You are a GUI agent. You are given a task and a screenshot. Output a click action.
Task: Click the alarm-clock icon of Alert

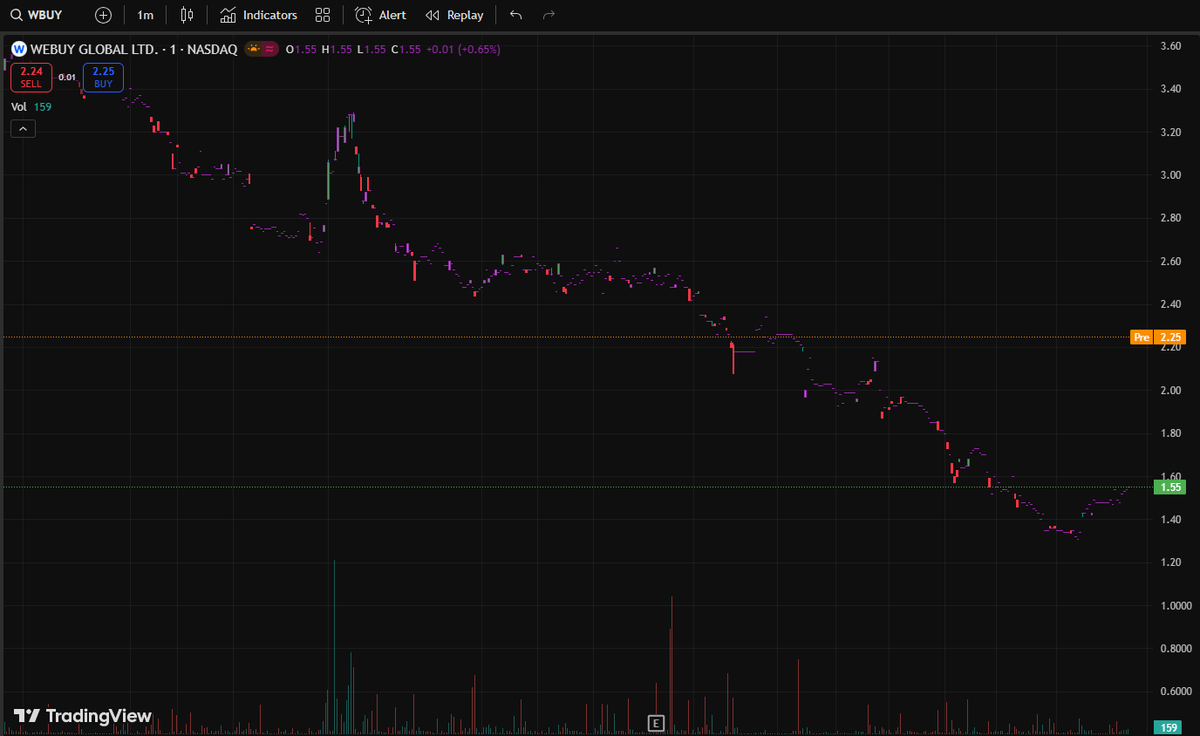pyautogui.click(x=364, y=15)
